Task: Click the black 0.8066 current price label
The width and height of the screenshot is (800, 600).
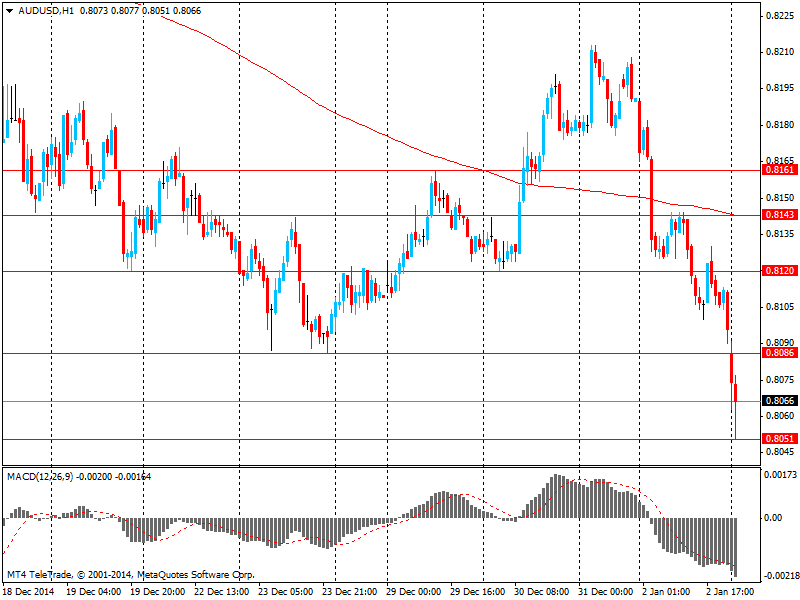Action: [x=779, y=401]
